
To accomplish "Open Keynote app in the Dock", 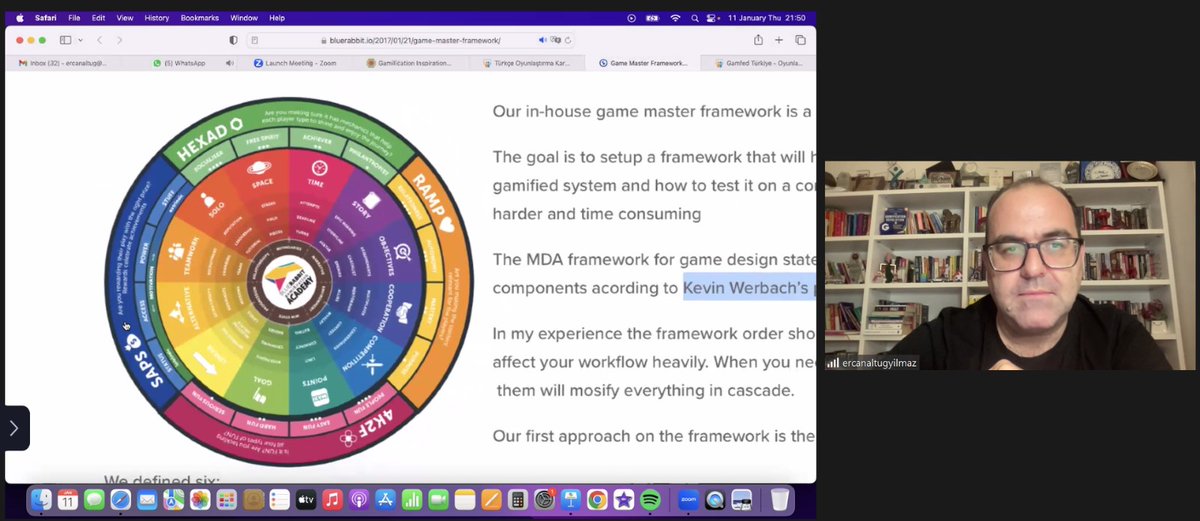I will [571, 499].
